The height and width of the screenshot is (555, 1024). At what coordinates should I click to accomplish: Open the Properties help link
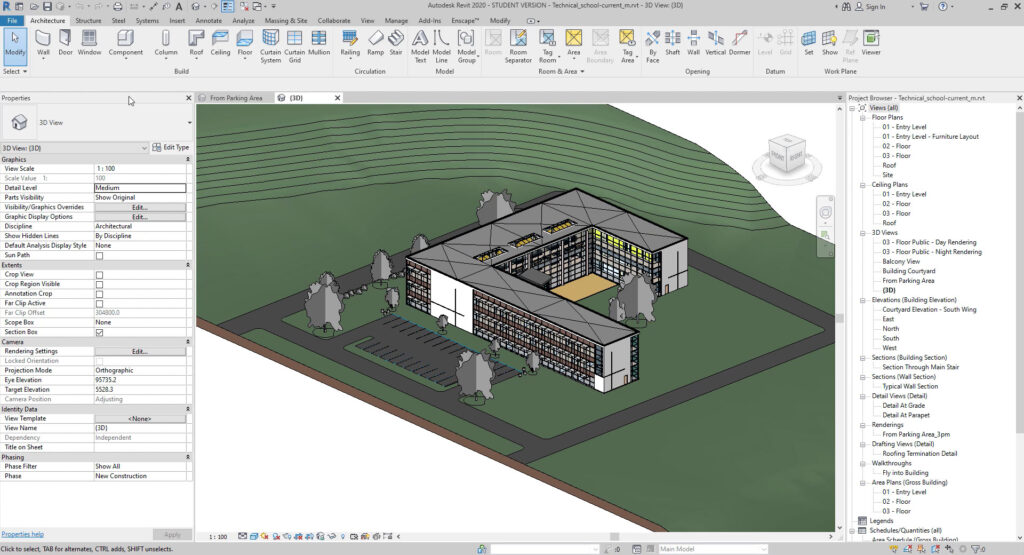tap(23, 534)
